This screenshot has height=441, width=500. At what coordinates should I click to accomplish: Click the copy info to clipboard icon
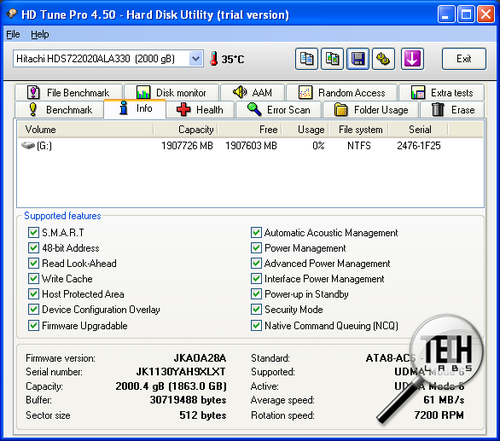point(306,59)
